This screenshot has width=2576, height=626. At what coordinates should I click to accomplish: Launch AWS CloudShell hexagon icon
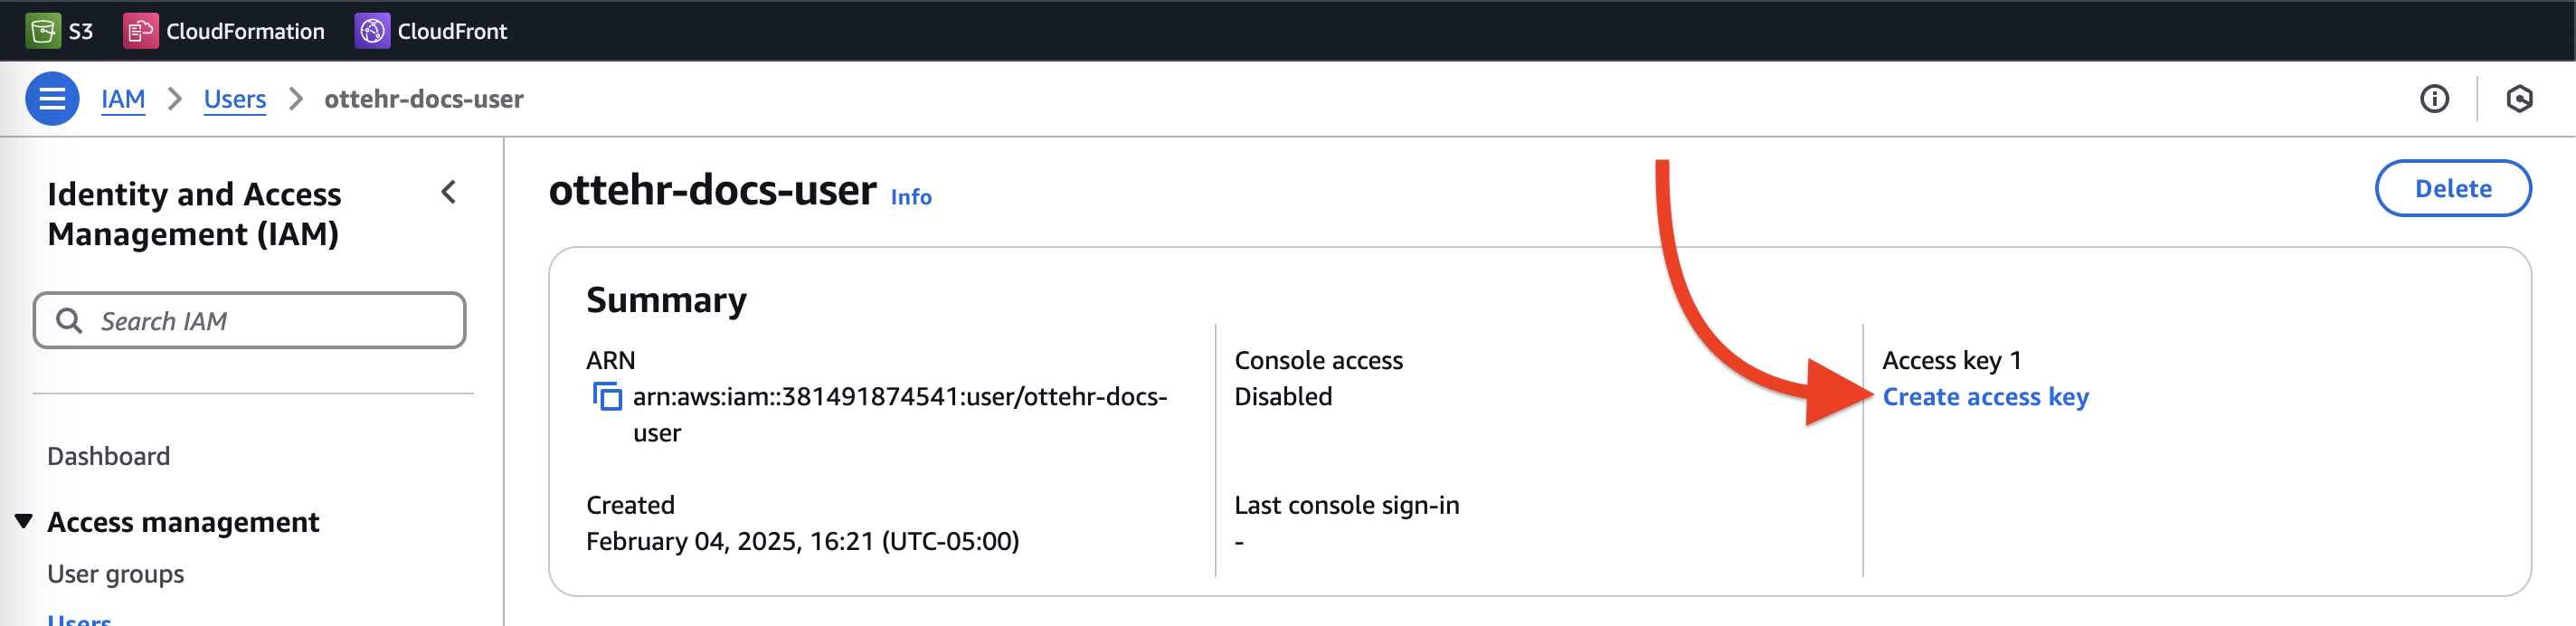click(x=2520, y=98)
